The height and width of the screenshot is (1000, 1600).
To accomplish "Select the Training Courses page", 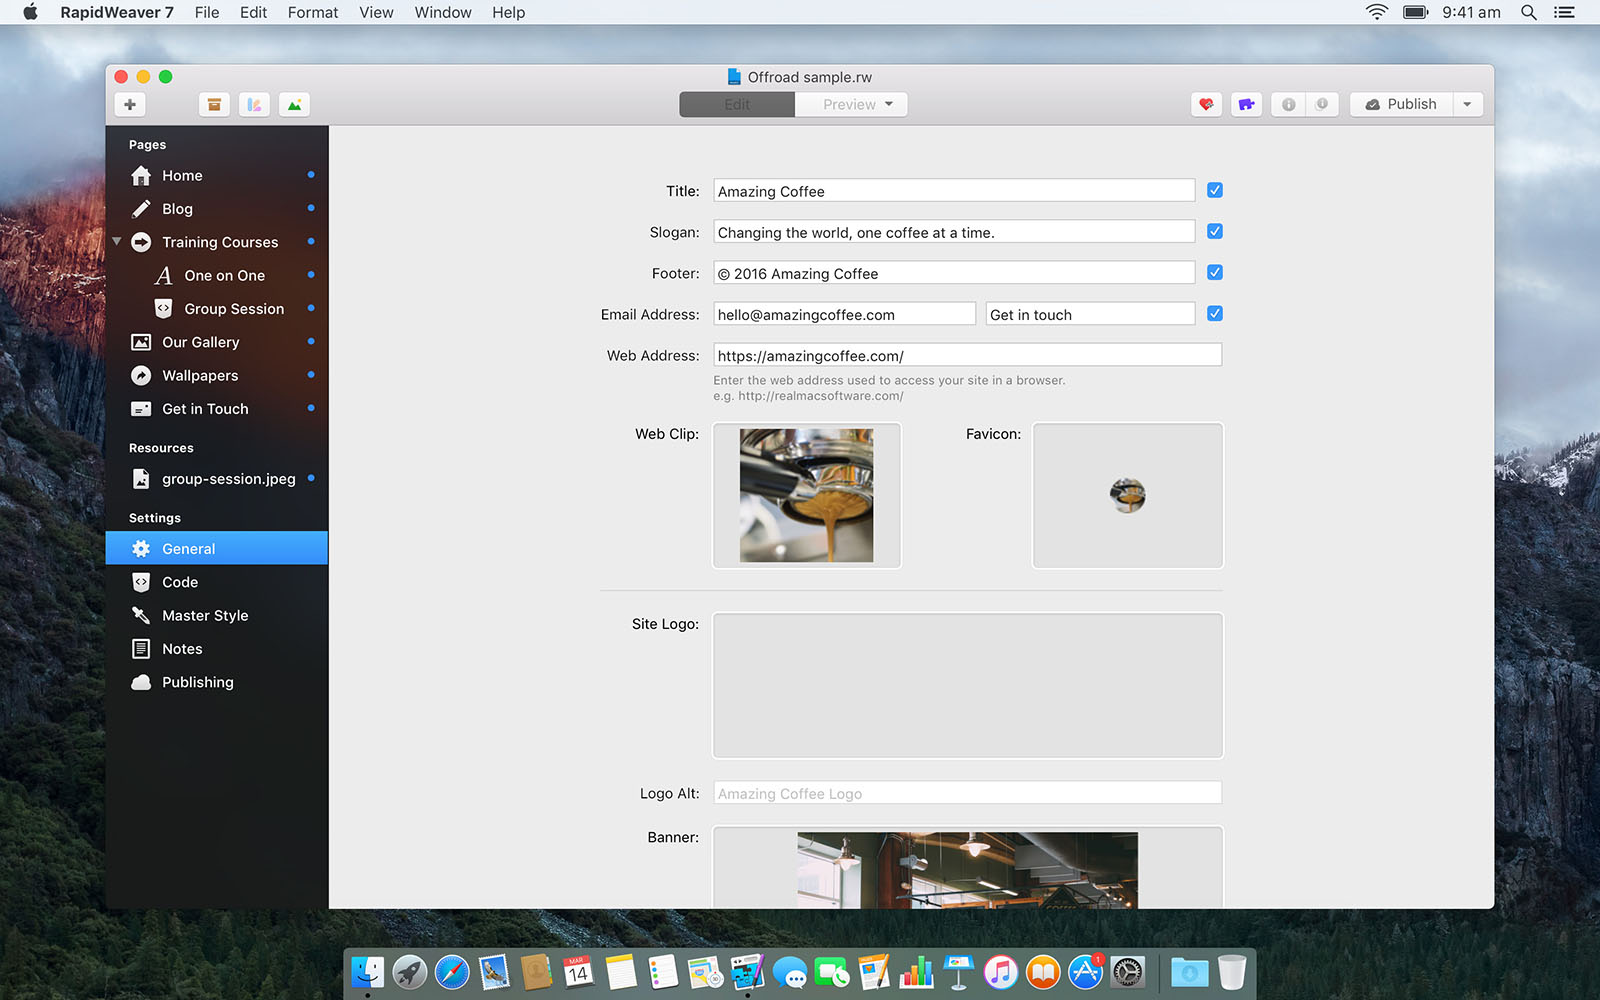I will (217, 242).
